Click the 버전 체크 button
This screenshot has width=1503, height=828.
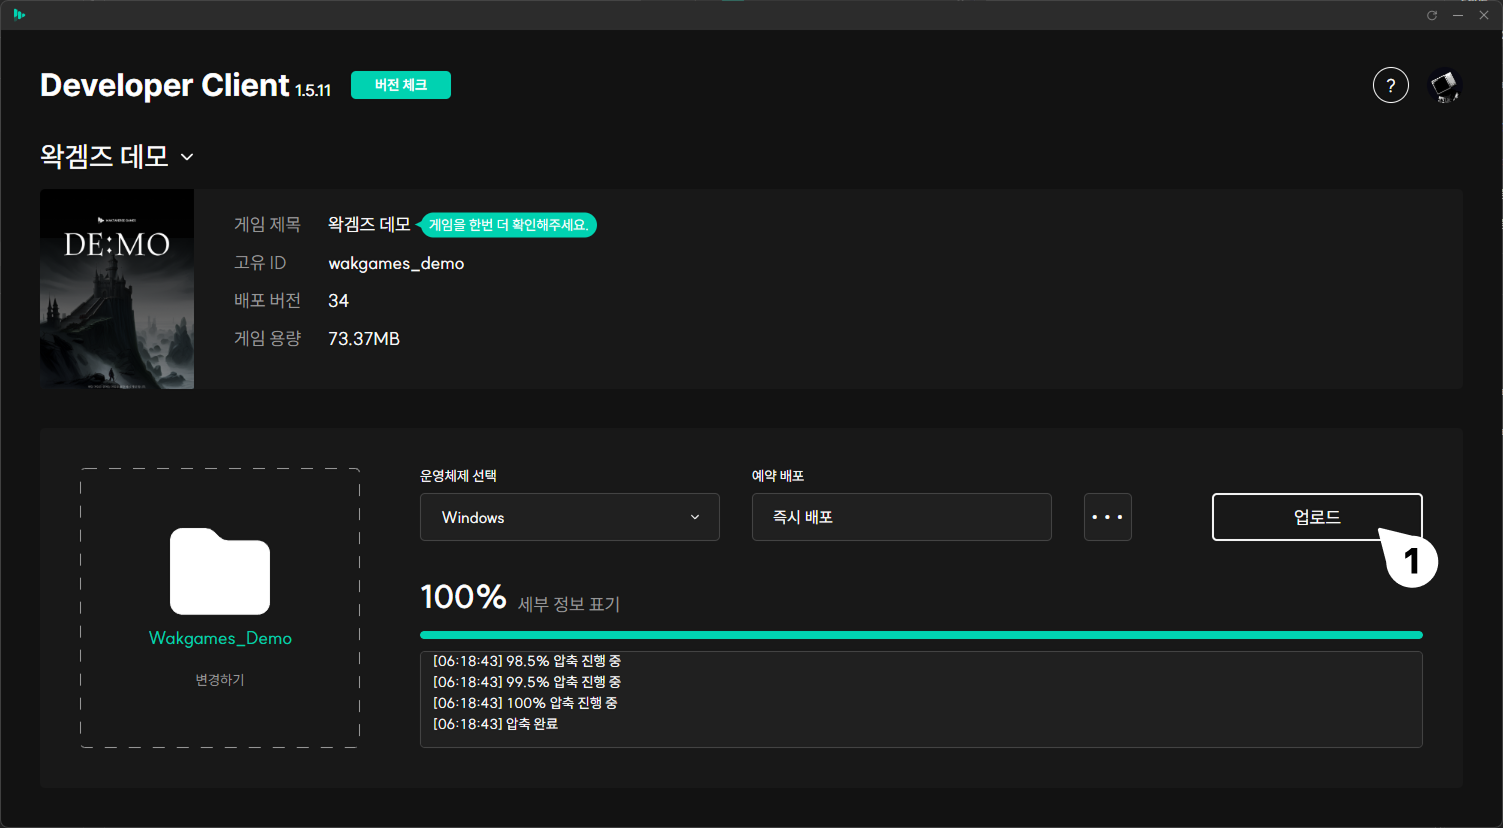pyautogui.click(x=401, y=85)
